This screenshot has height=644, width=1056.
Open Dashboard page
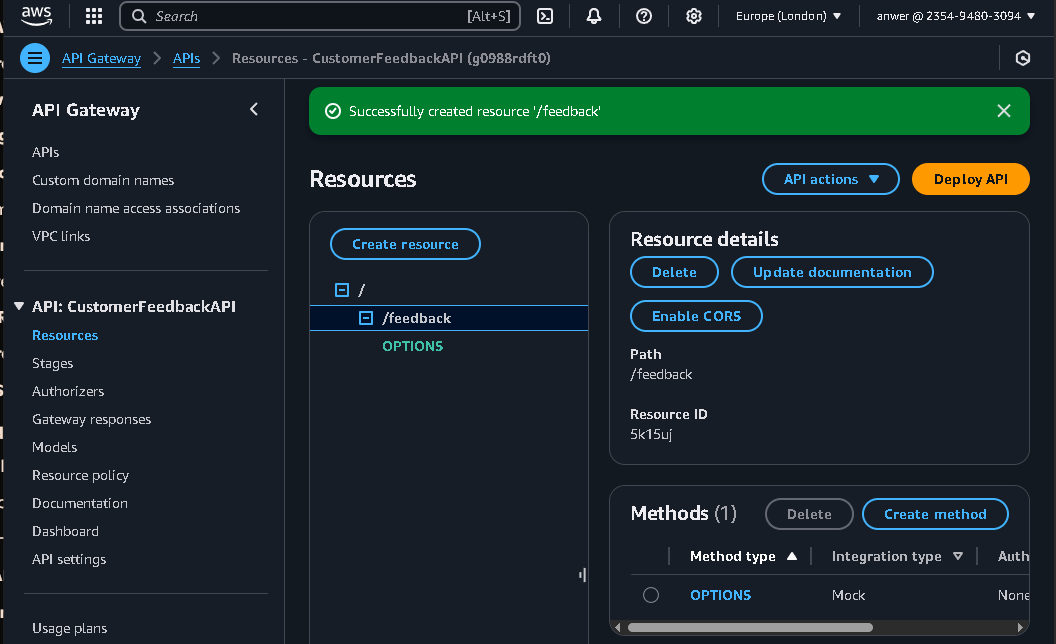pos(65,532)
